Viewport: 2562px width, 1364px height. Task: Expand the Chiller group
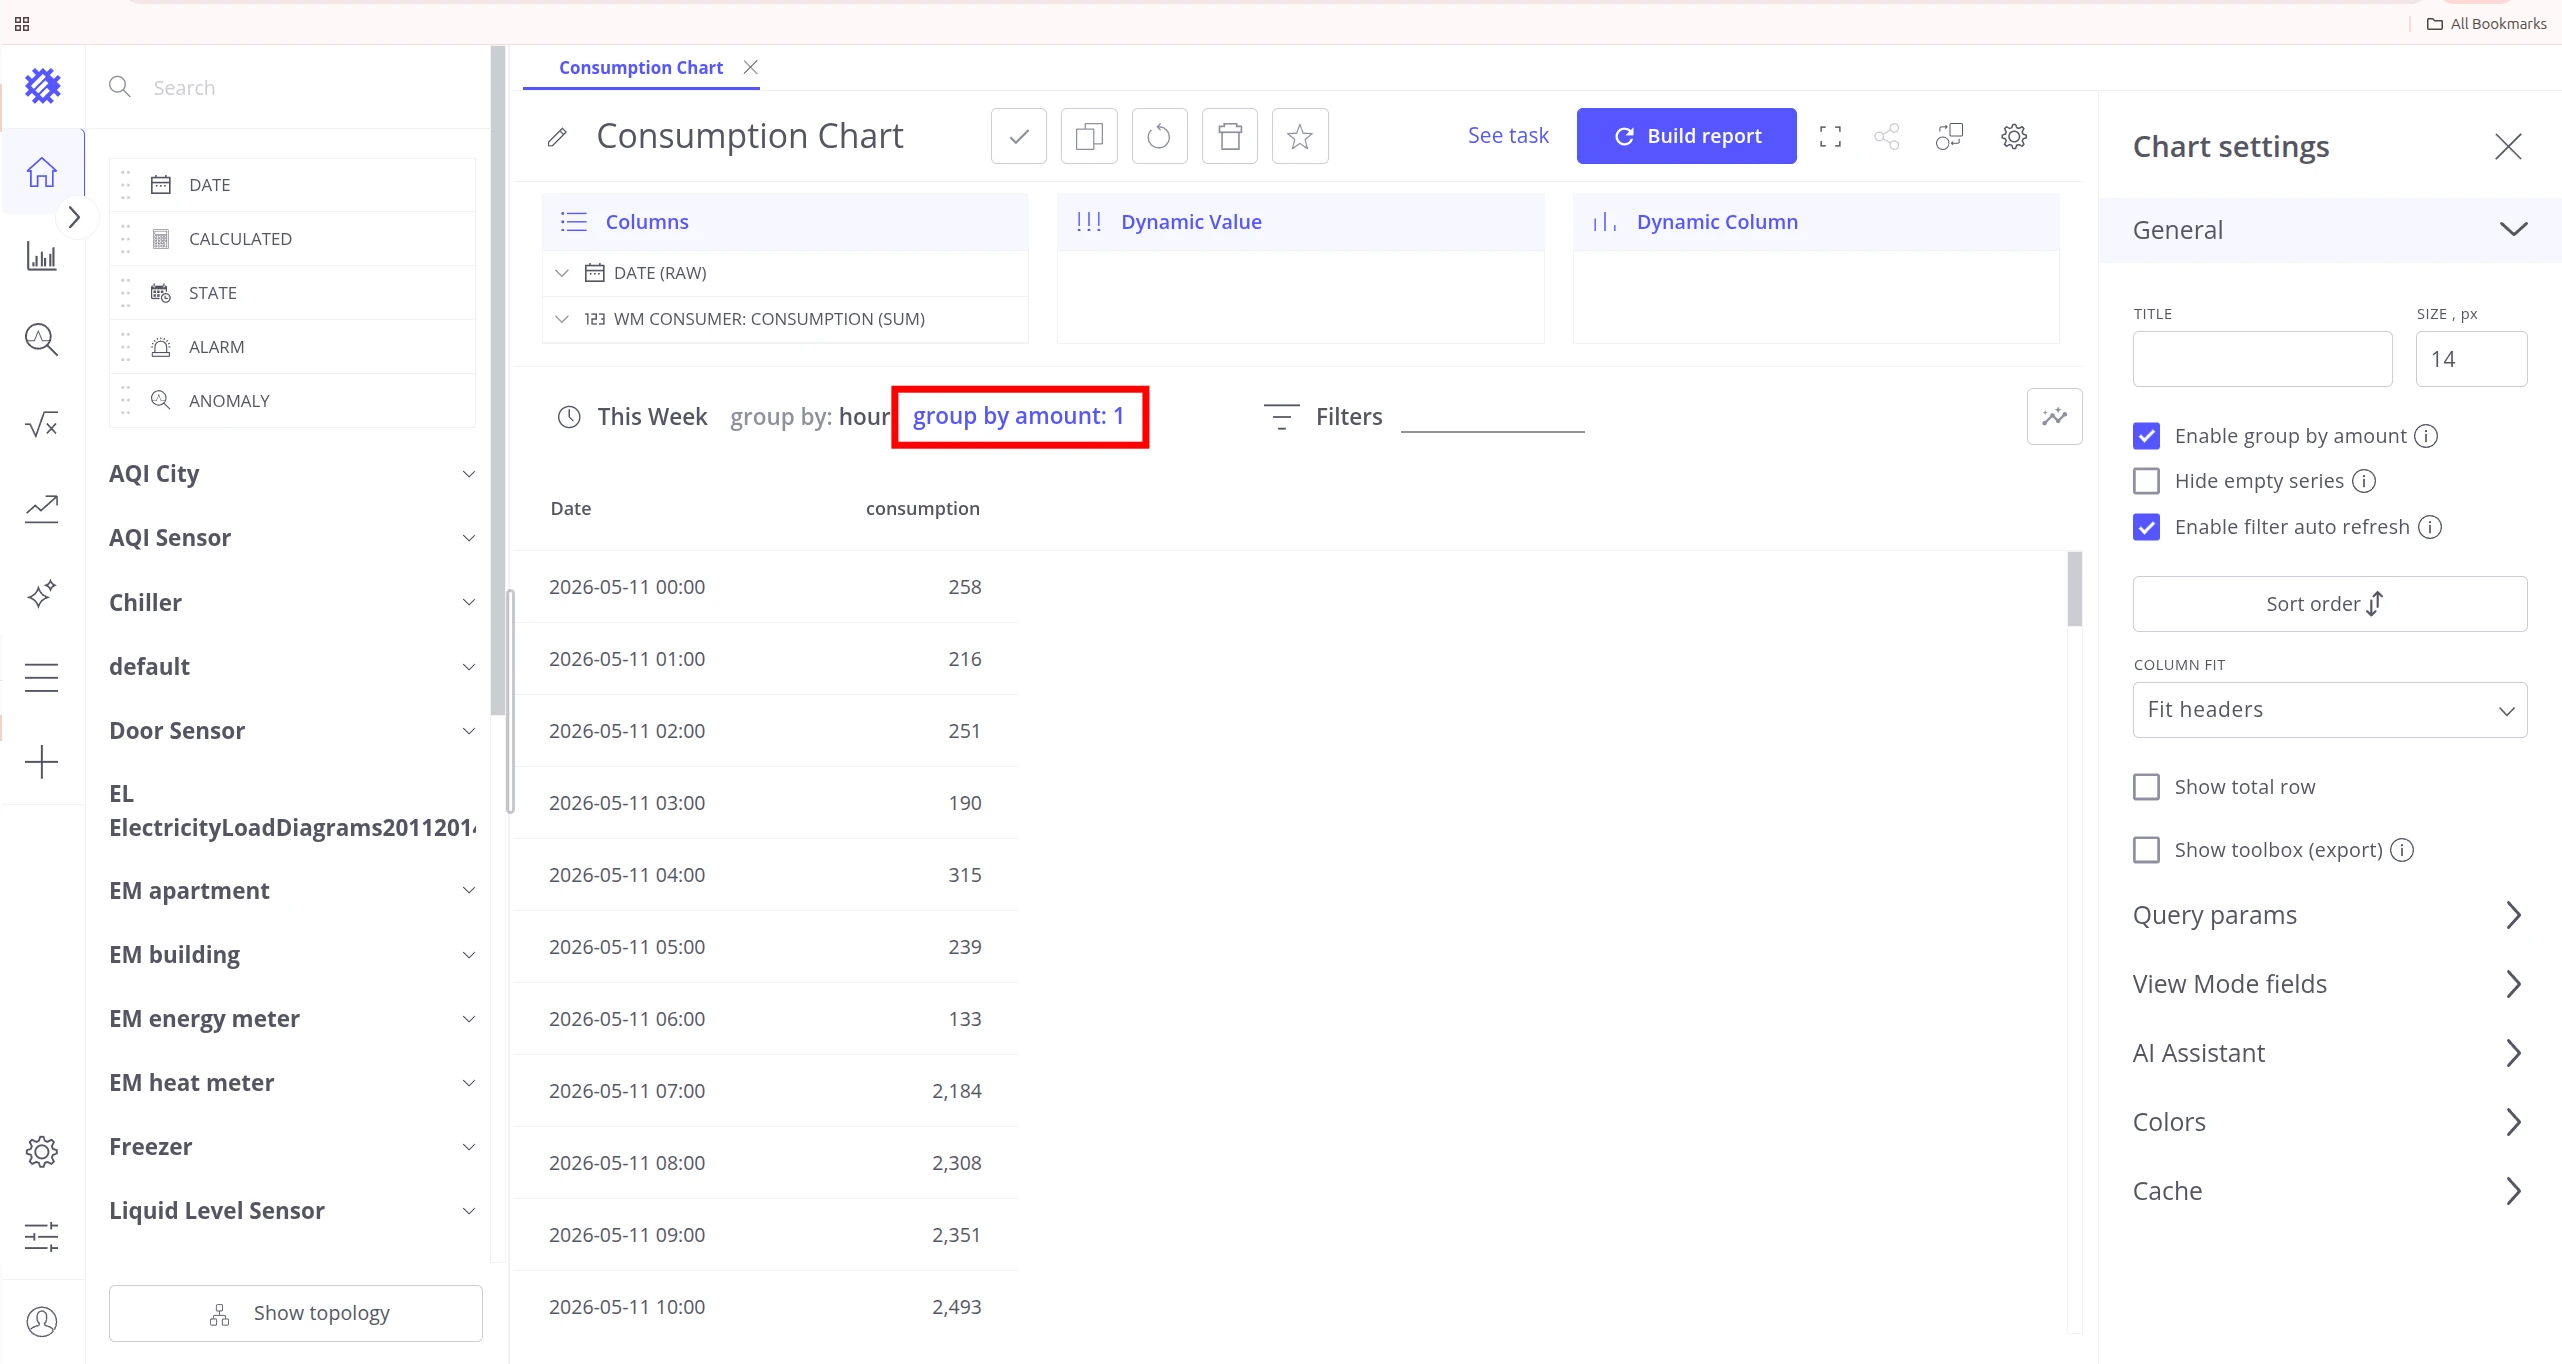pos(468,602)
